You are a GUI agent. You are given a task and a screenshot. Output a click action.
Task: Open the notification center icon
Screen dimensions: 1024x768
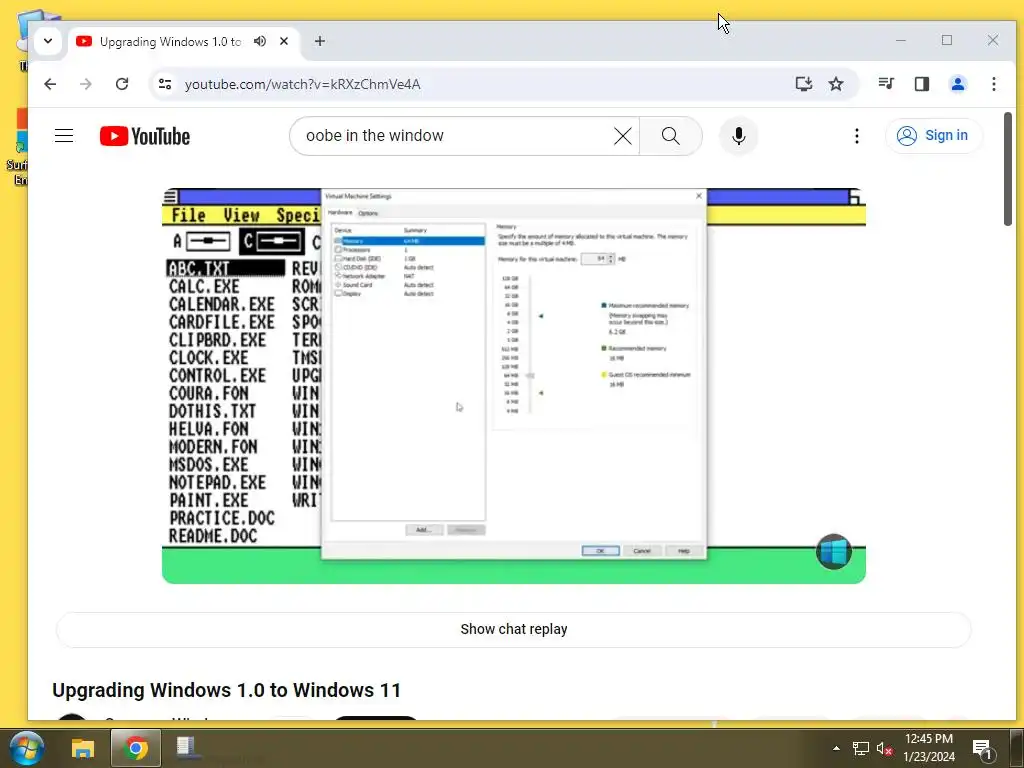(x=983, y=748)
